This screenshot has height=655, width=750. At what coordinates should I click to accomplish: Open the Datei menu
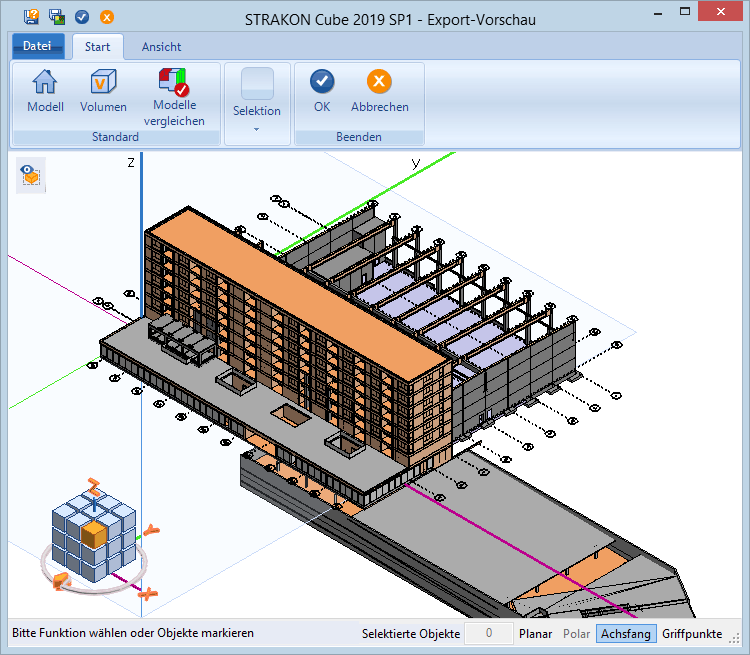[37, 46]
